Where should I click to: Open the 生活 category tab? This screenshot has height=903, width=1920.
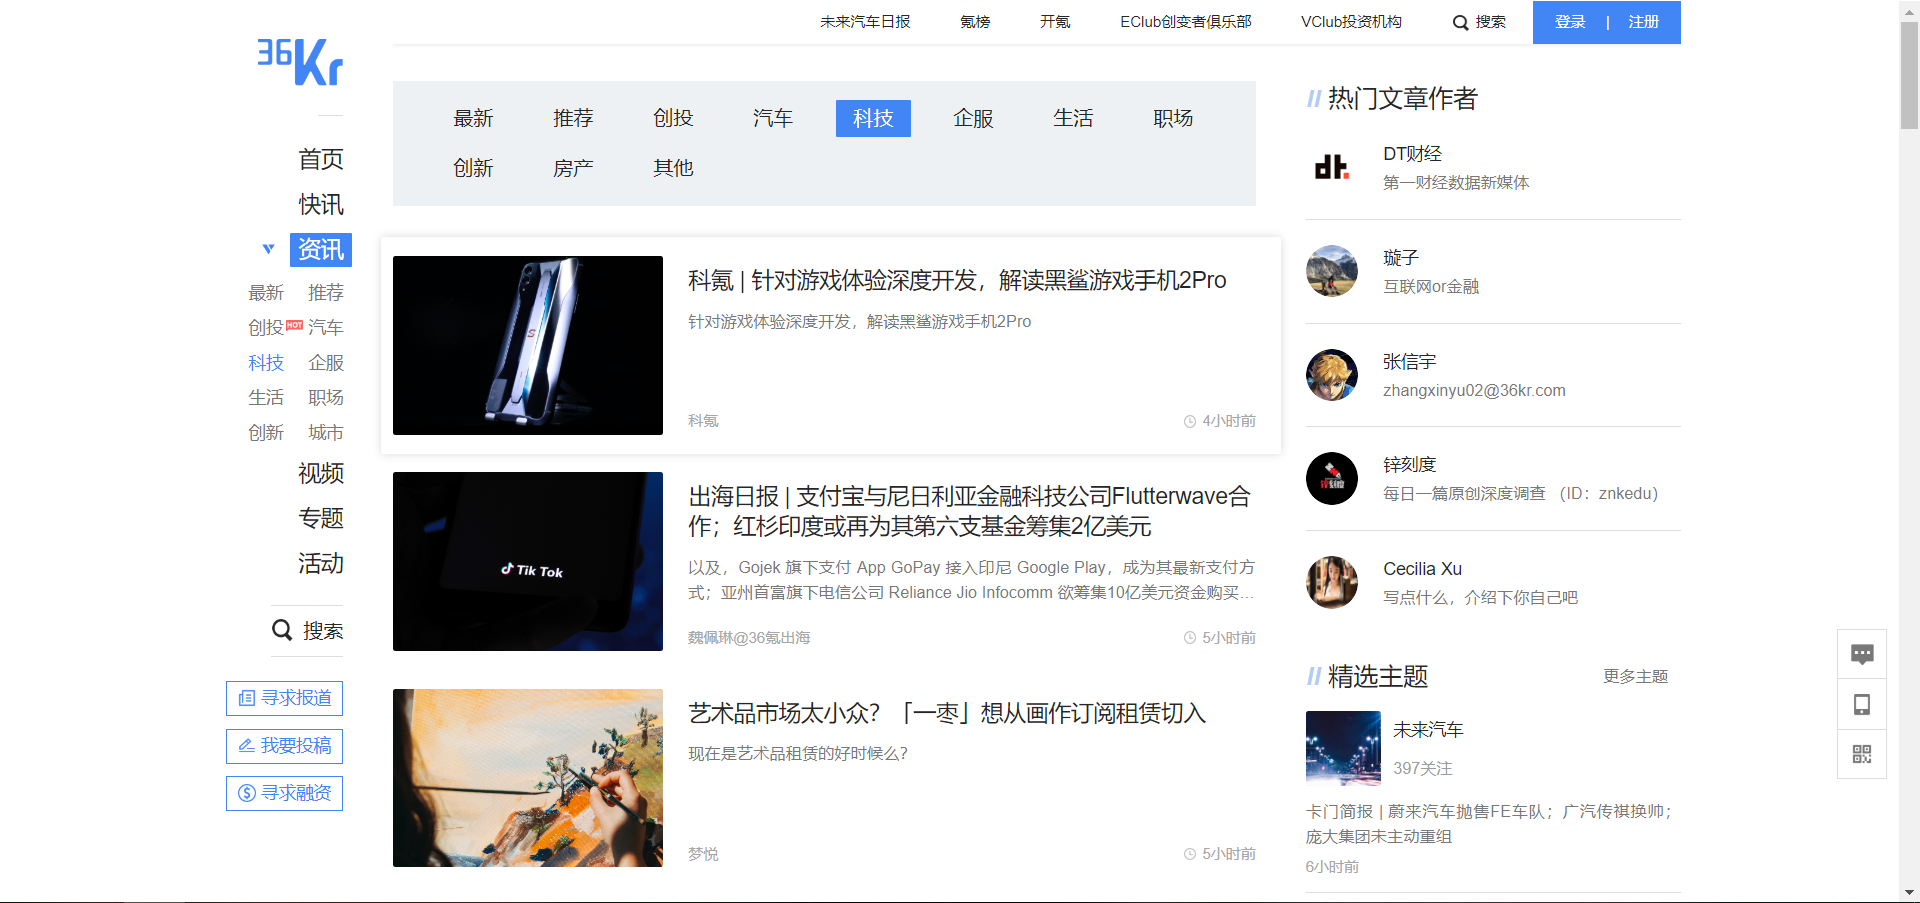click(x=1073, y=118)
